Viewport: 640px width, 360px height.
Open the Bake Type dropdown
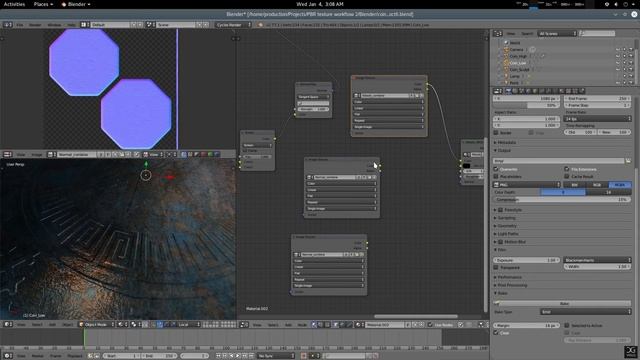pyautogui.click(x=585, y=312)
